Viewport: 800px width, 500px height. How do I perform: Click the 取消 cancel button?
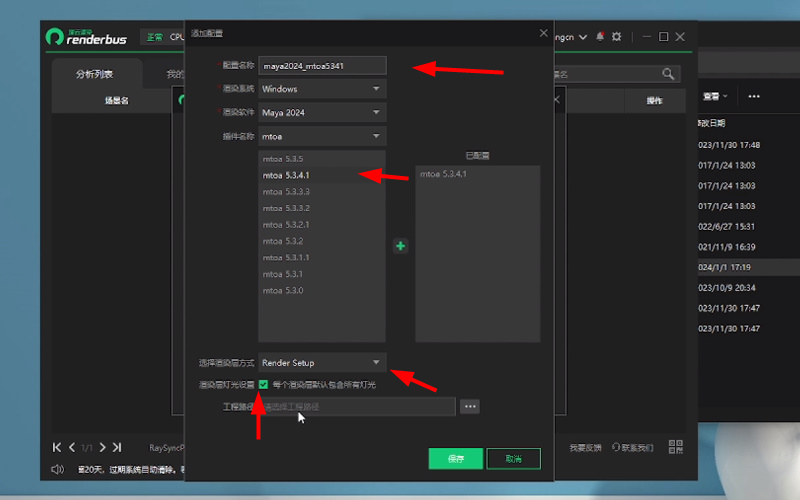(513, 459)
